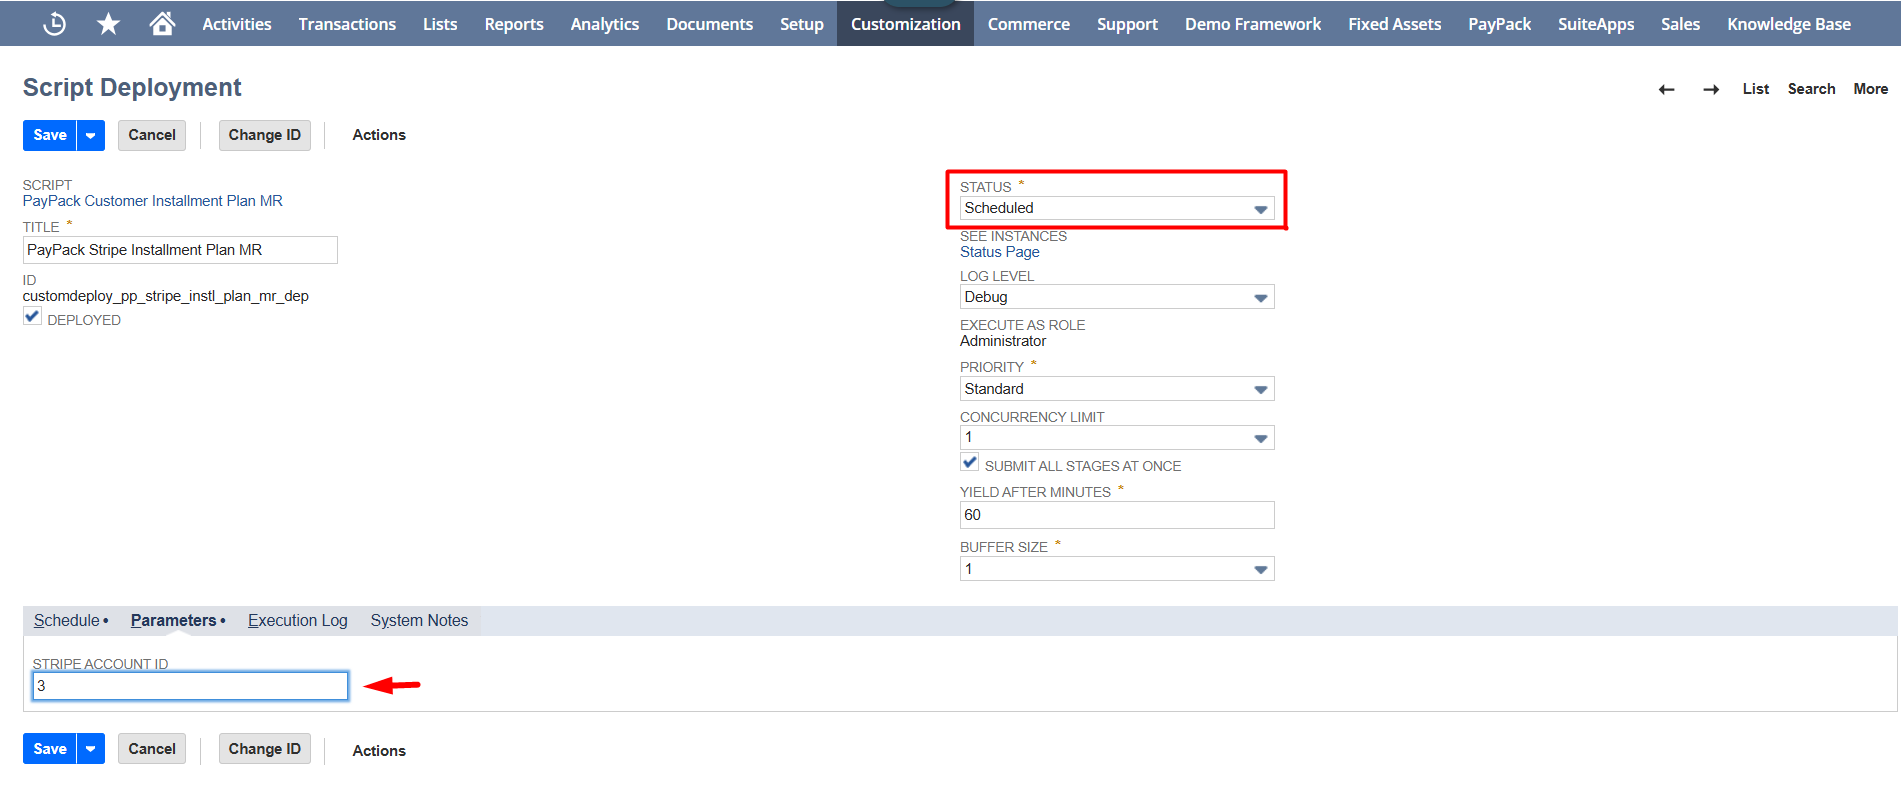Viewport: 1901px width, 793px height.
Task: Open the bottom Actions menu
Action: click(x=379, y=751)
